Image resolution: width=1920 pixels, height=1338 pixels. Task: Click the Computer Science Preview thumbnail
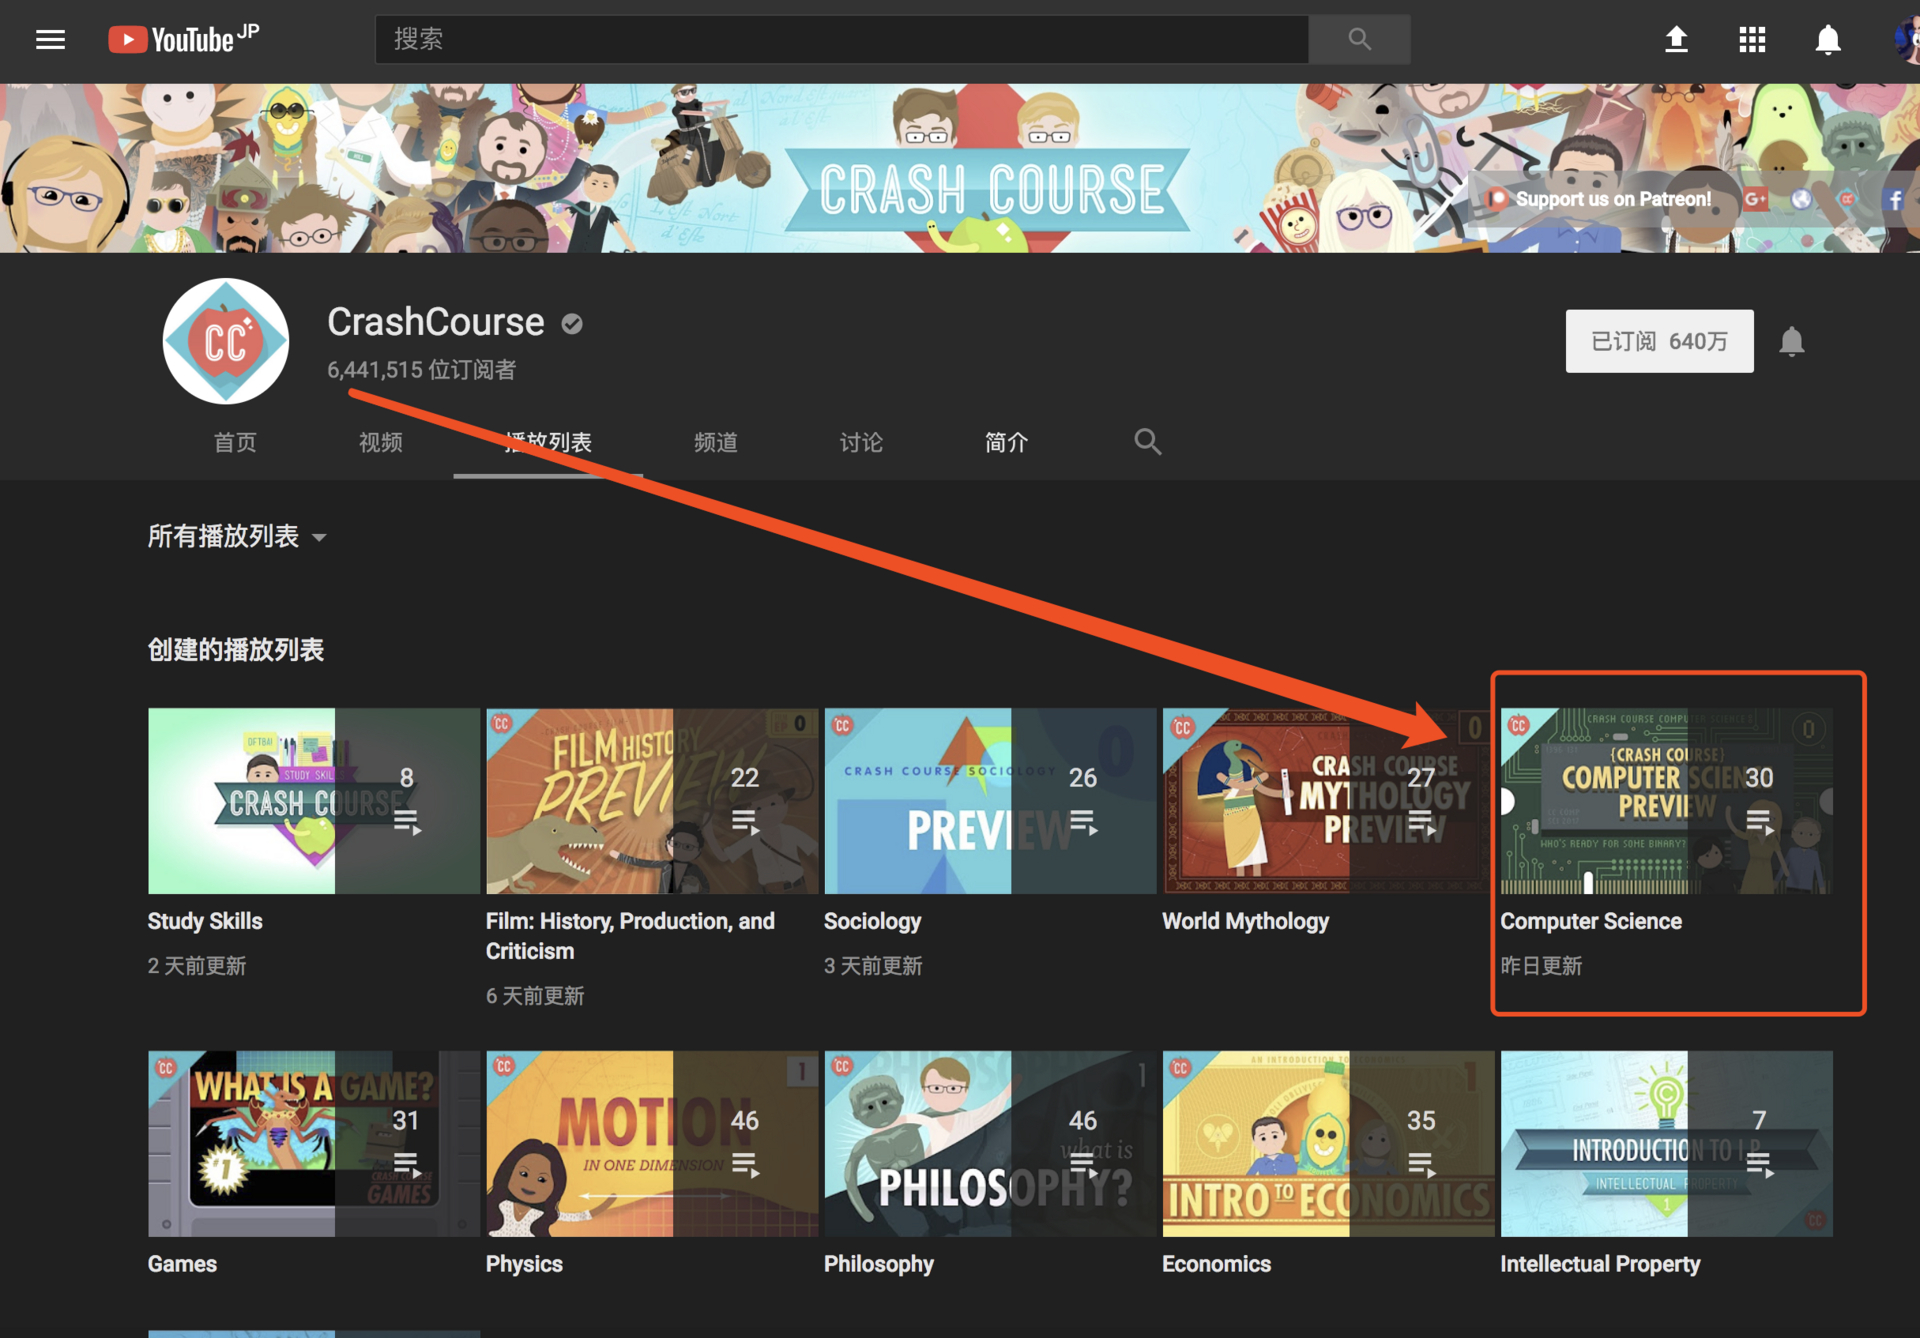[1666, 801]
